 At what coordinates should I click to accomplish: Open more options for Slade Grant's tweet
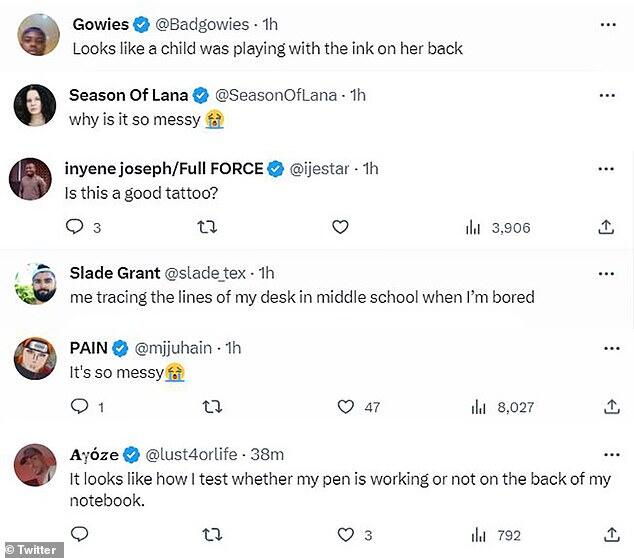(606, 273)
